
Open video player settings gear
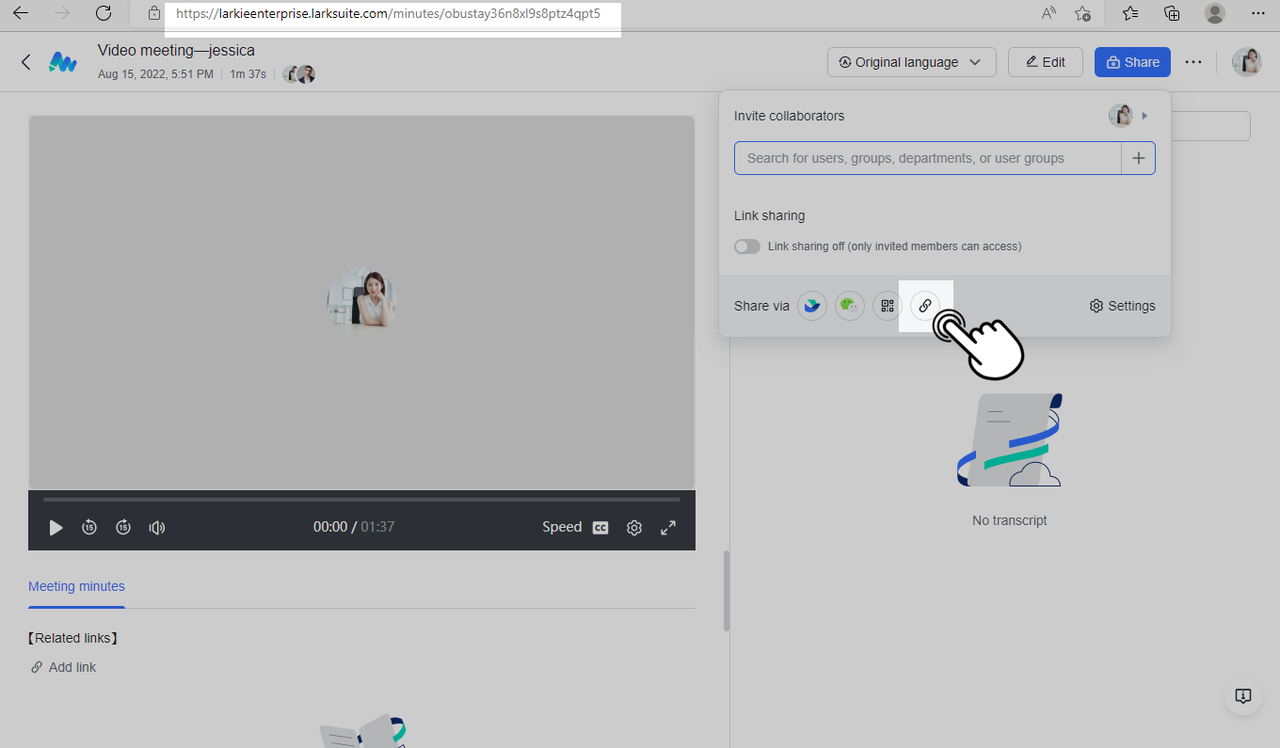point(634,527)
